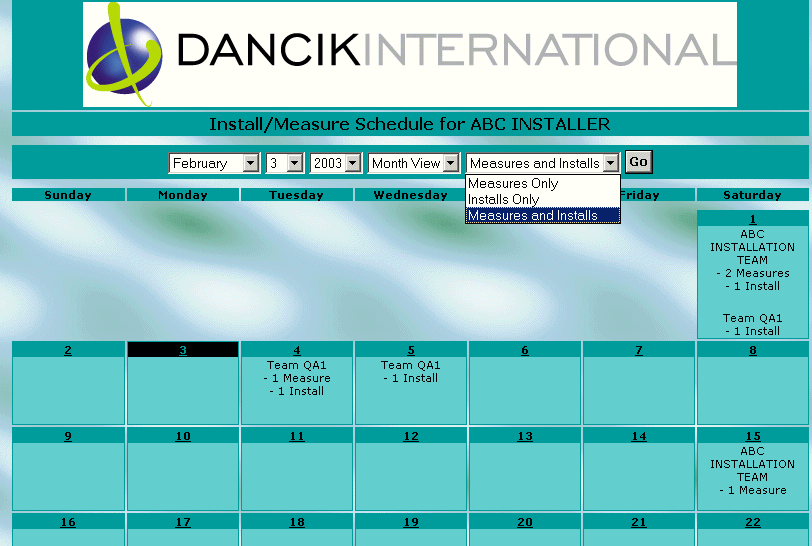This screenshot has height=546, width=812.
Task: Open the day dropdown showing 3
Action: point(284,163)
